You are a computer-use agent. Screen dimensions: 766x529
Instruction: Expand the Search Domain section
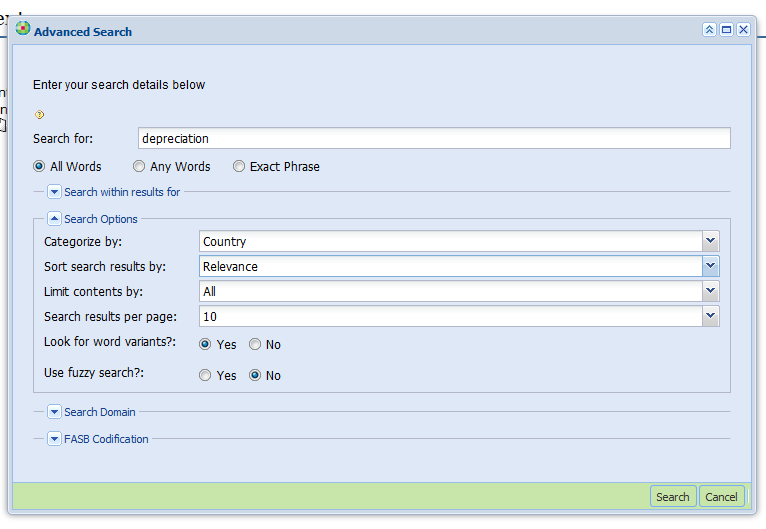[54, 412]
